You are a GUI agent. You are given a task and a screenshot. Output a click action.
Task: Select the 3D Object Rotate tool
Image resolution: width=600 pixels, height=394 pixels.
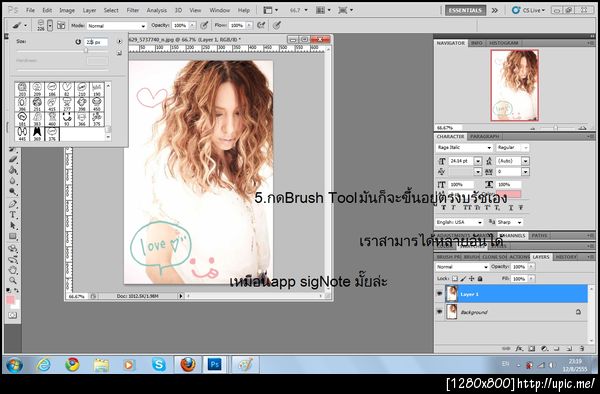pos(13,249)
